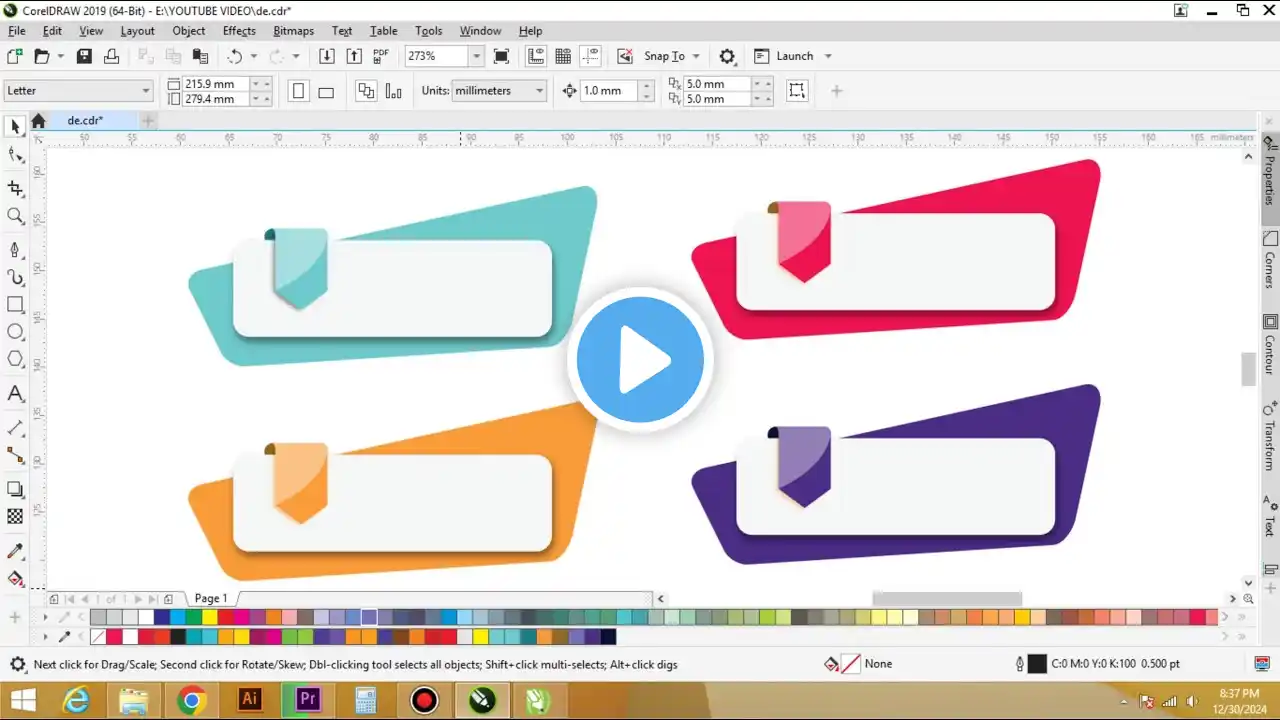Click the Import icon
This screenshot has width=1280, height=720.
point(326,56)
